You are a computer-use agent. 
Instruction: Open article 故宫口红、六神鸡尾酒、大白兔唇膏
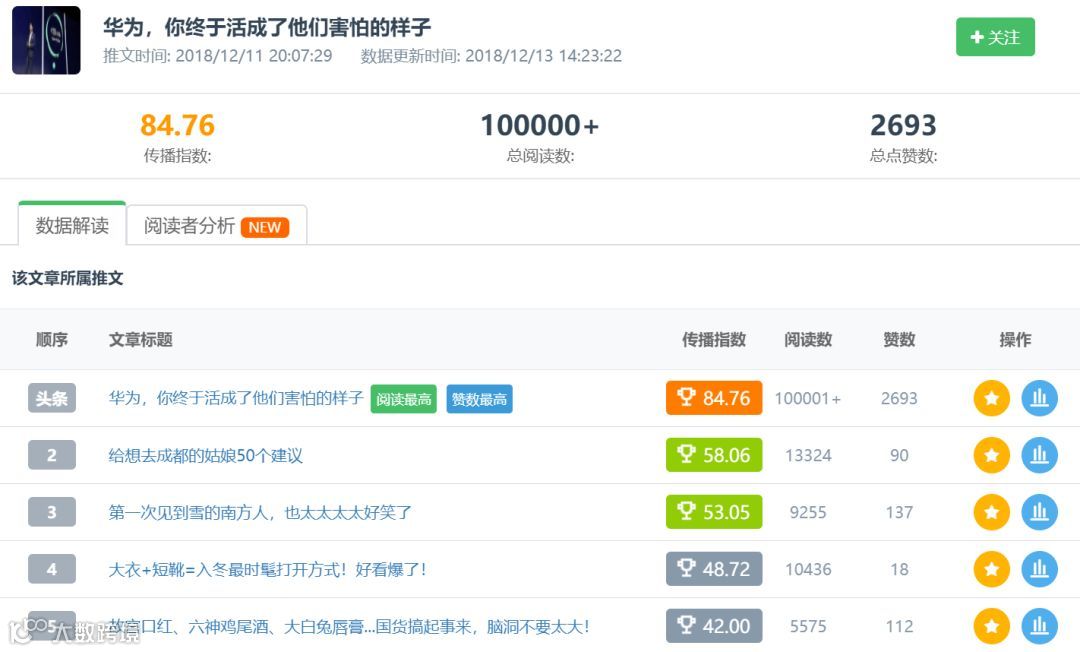click(x=349, y=627)
